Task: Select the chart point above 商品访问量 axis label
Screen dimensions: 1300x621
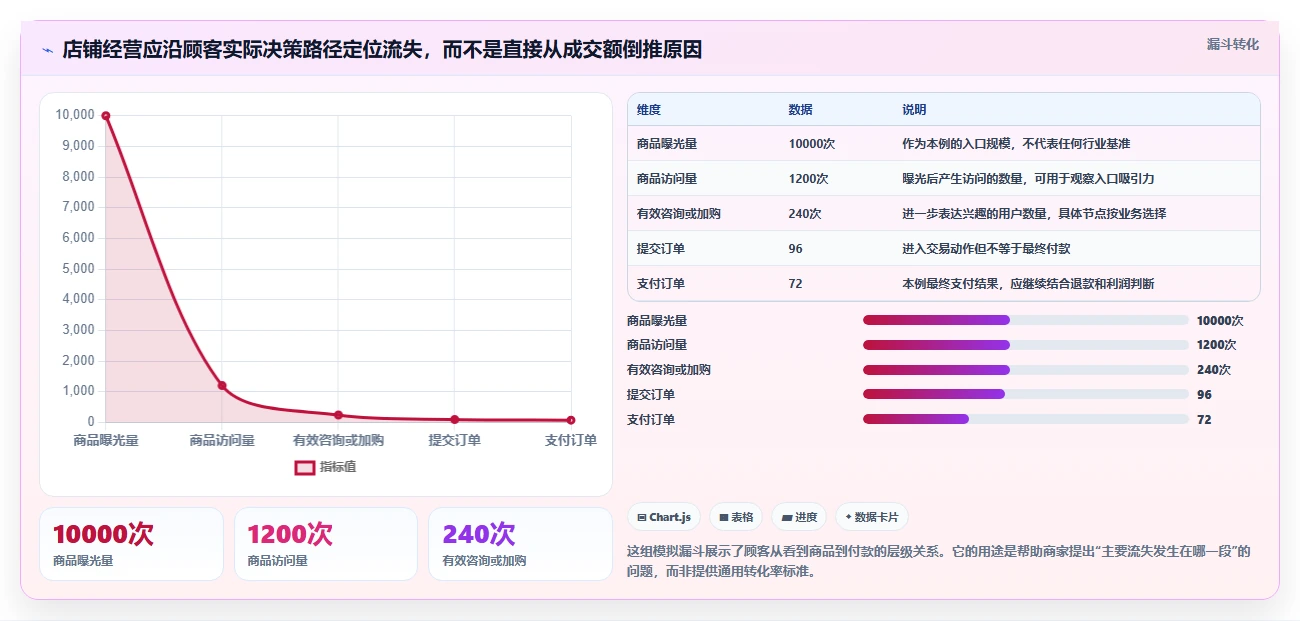Action: coord(222,385)
